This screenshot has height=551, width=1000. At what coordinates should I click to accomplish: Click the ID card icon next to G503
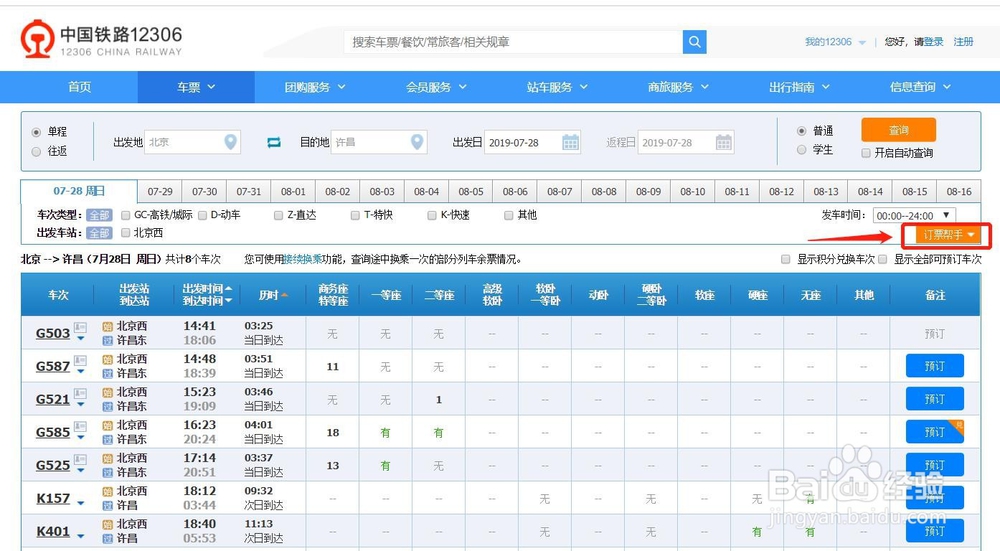[x=80, y=328]
